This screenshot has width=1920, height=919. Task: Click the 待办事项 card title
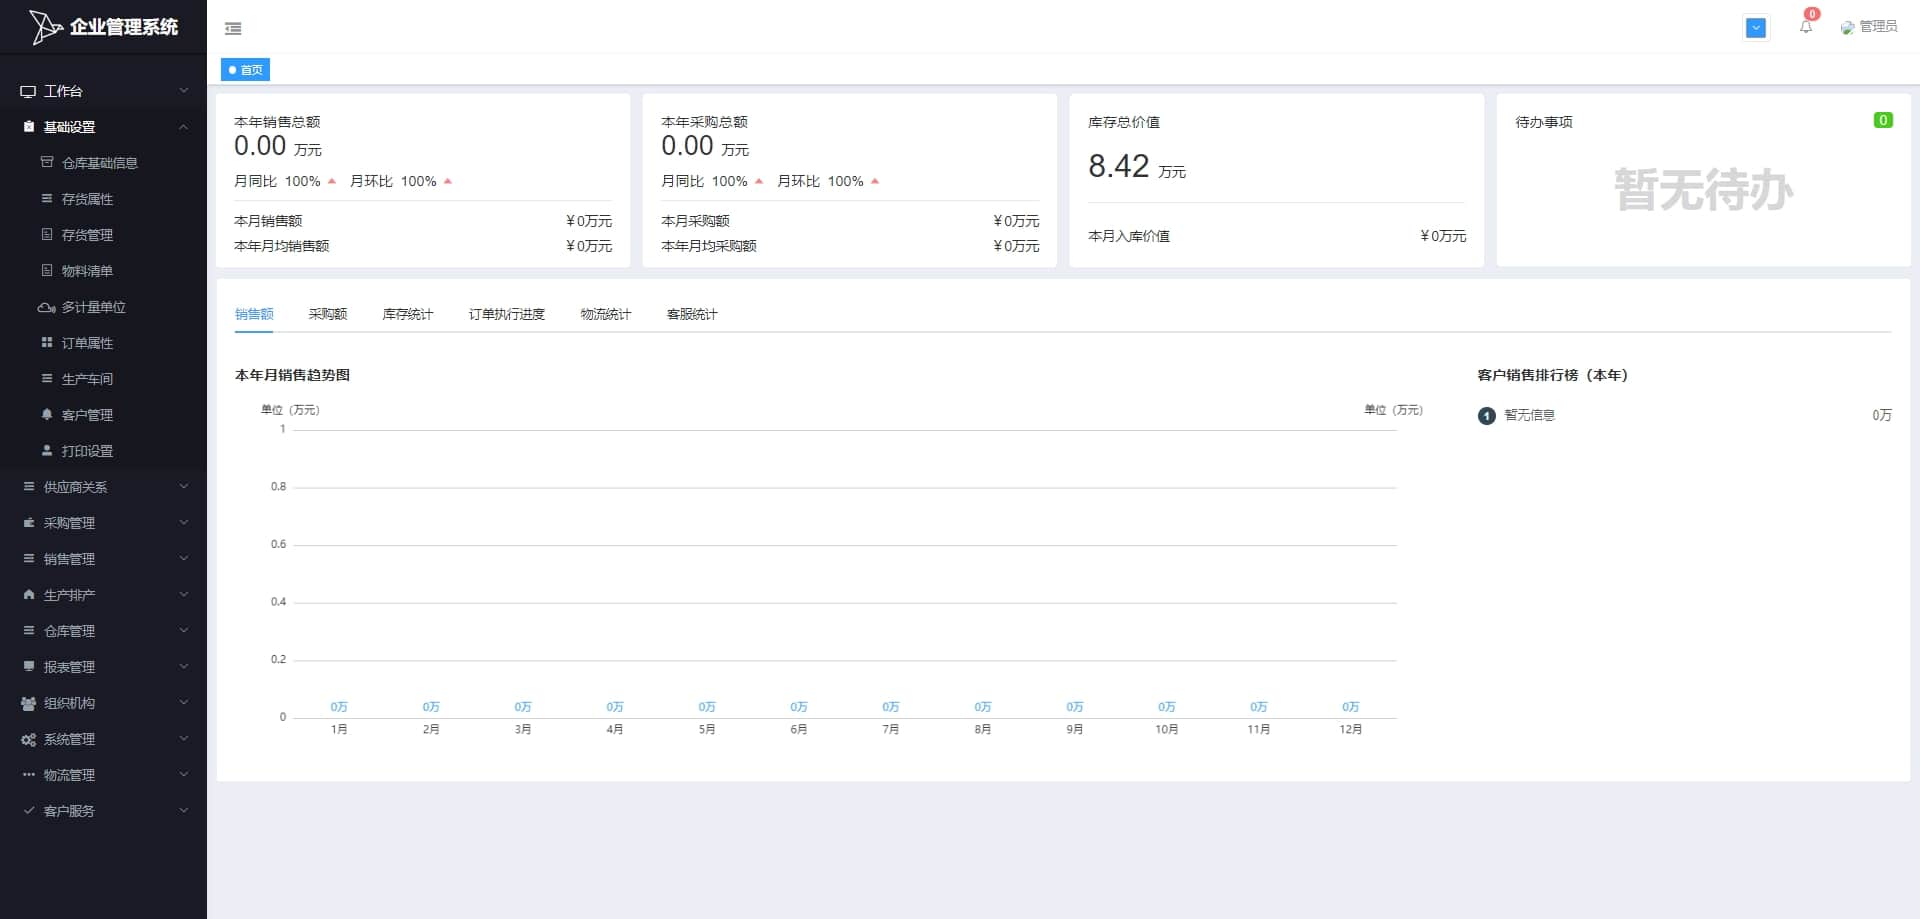click(x=1544, y=122)
